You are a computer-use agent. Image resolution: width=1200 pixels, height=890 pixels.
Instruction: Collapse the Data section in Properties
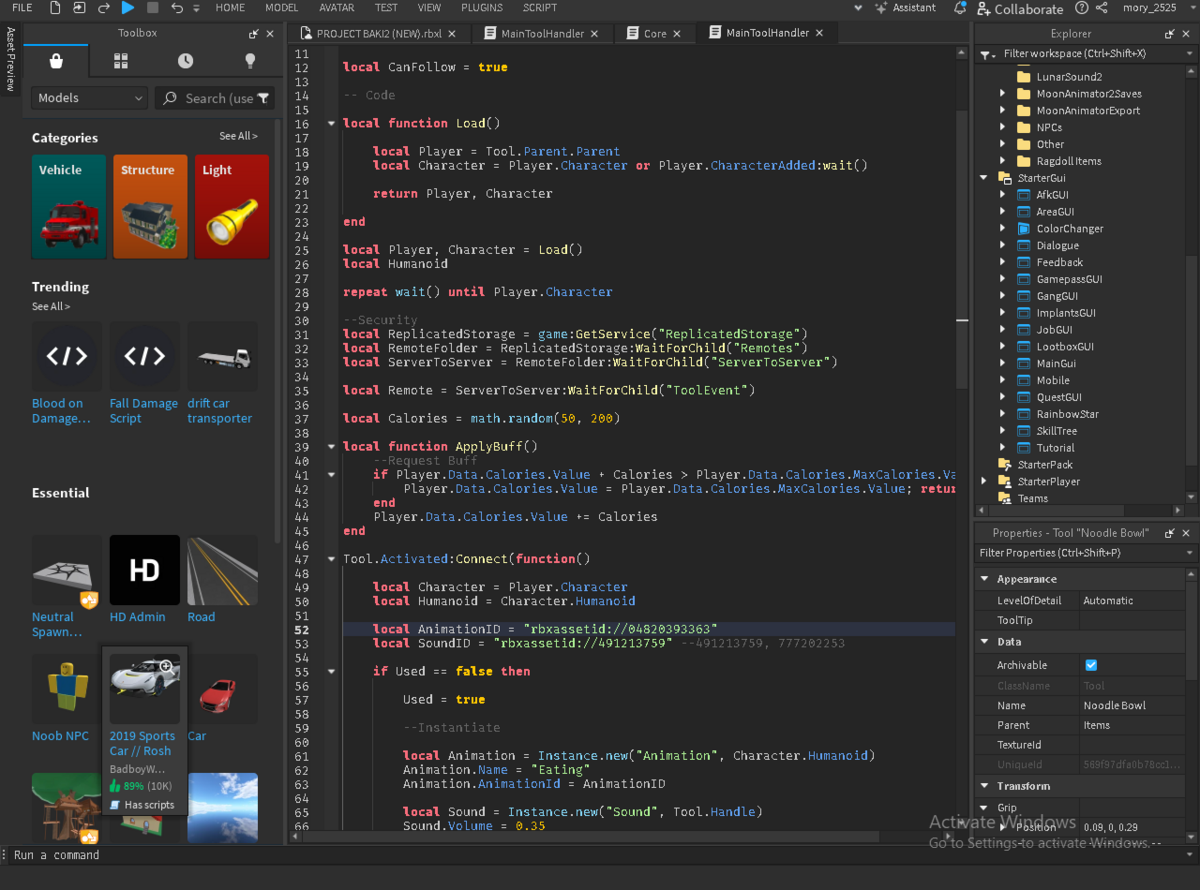click(985, 642)
